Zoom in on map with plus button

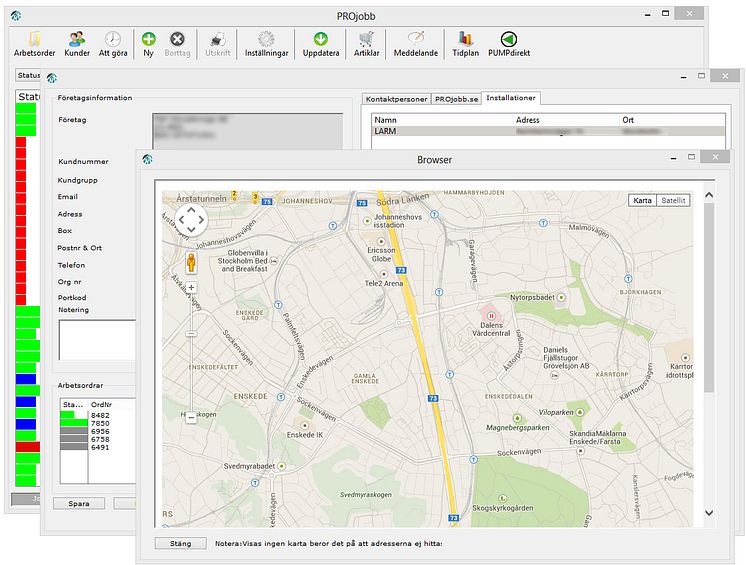pyautogui.click(x=191, y=287)
